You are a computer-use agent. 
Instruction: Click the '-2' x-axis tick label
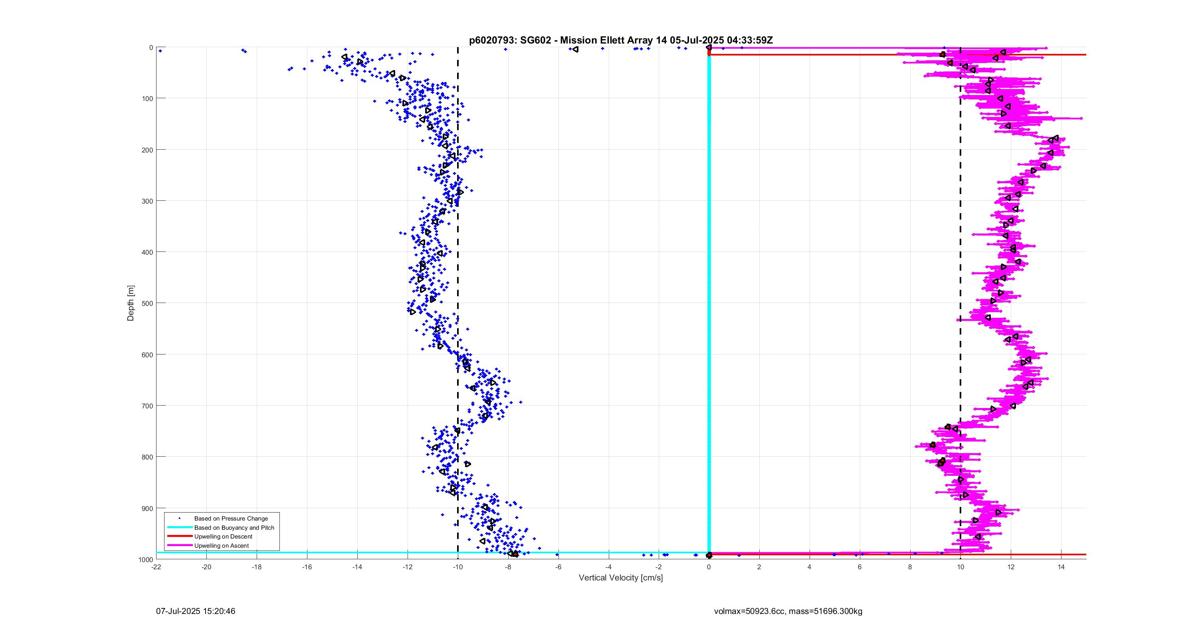click(659, 567)
